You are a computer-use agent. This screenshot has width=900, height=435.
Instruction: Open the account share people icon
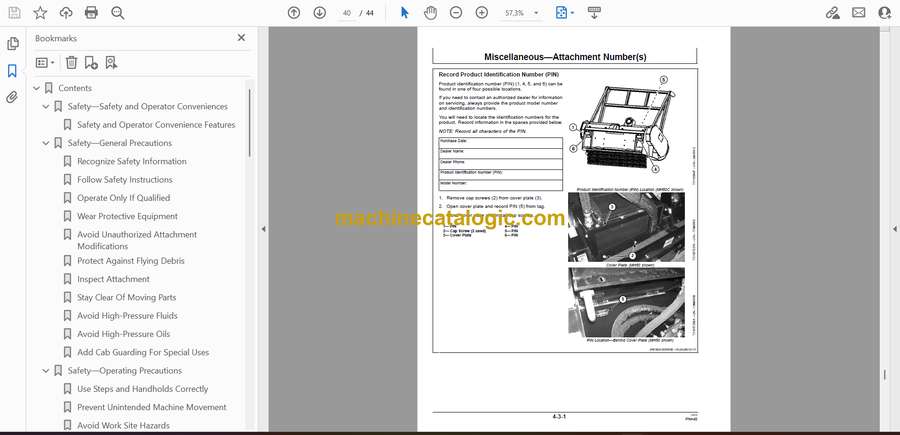[x=885, y=13]
